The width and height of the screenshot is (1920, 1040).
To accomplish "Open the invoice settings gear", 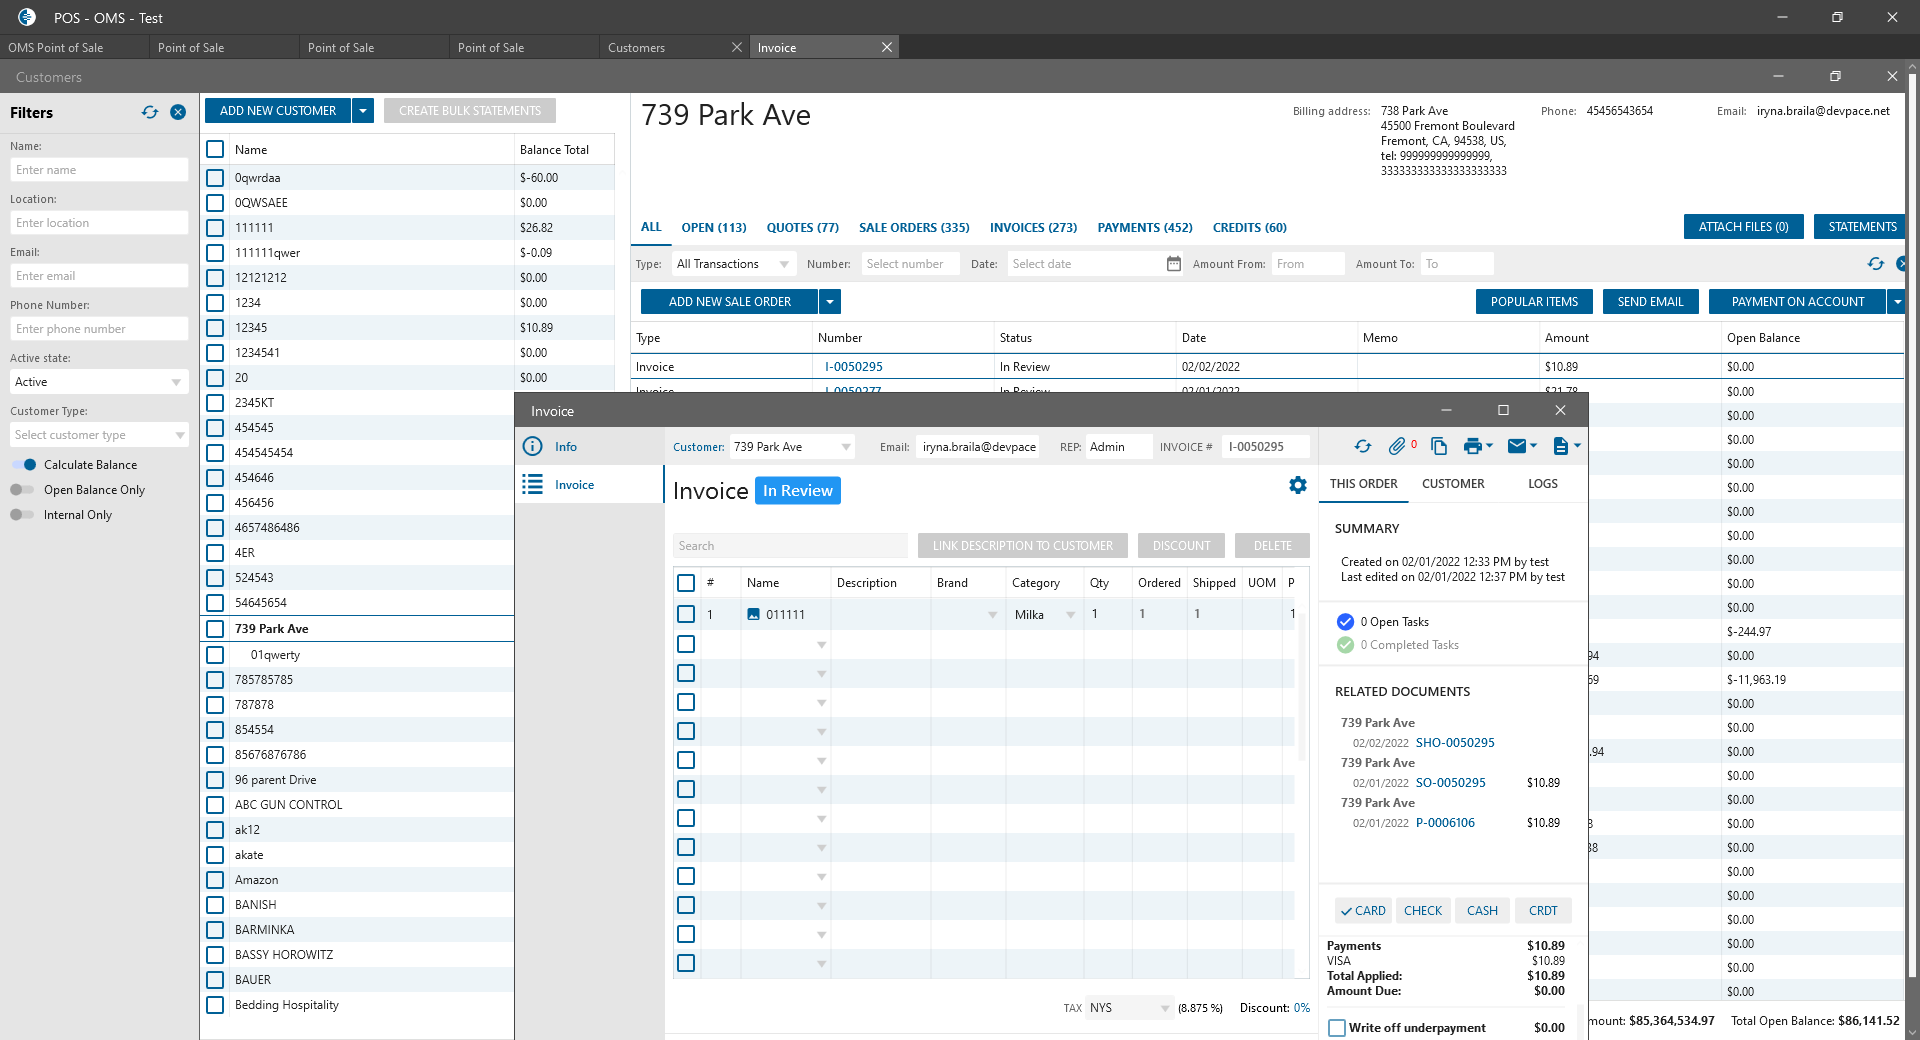I will pyautogui.click(x=1297, y=485).
